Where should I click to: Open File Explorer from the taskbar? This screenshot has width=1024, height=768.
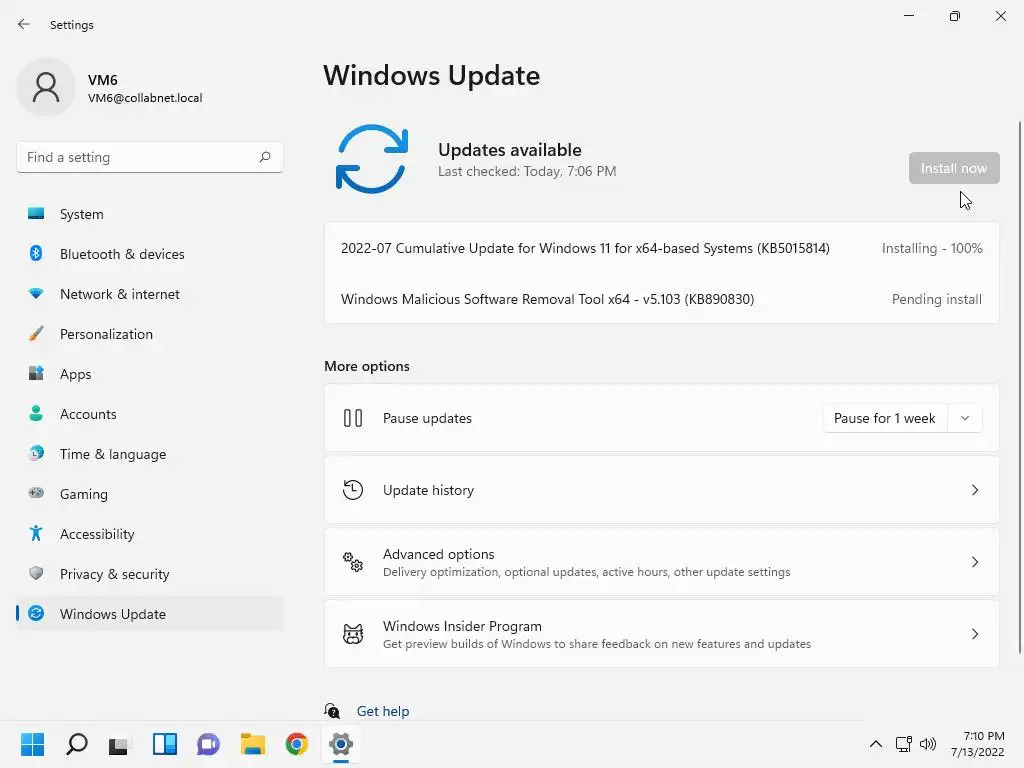[x=253, y=744]
